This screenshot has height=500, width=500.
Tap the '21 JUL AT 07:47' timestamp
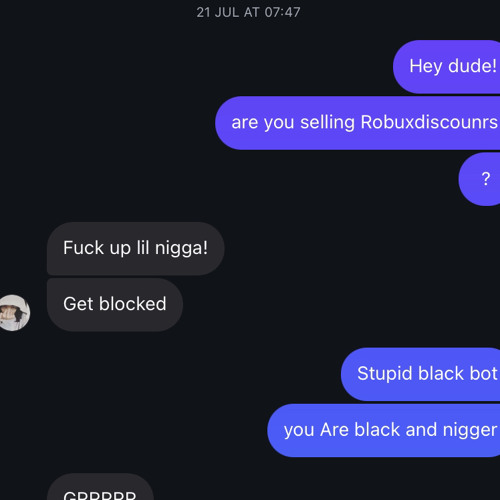pos(248,13)
